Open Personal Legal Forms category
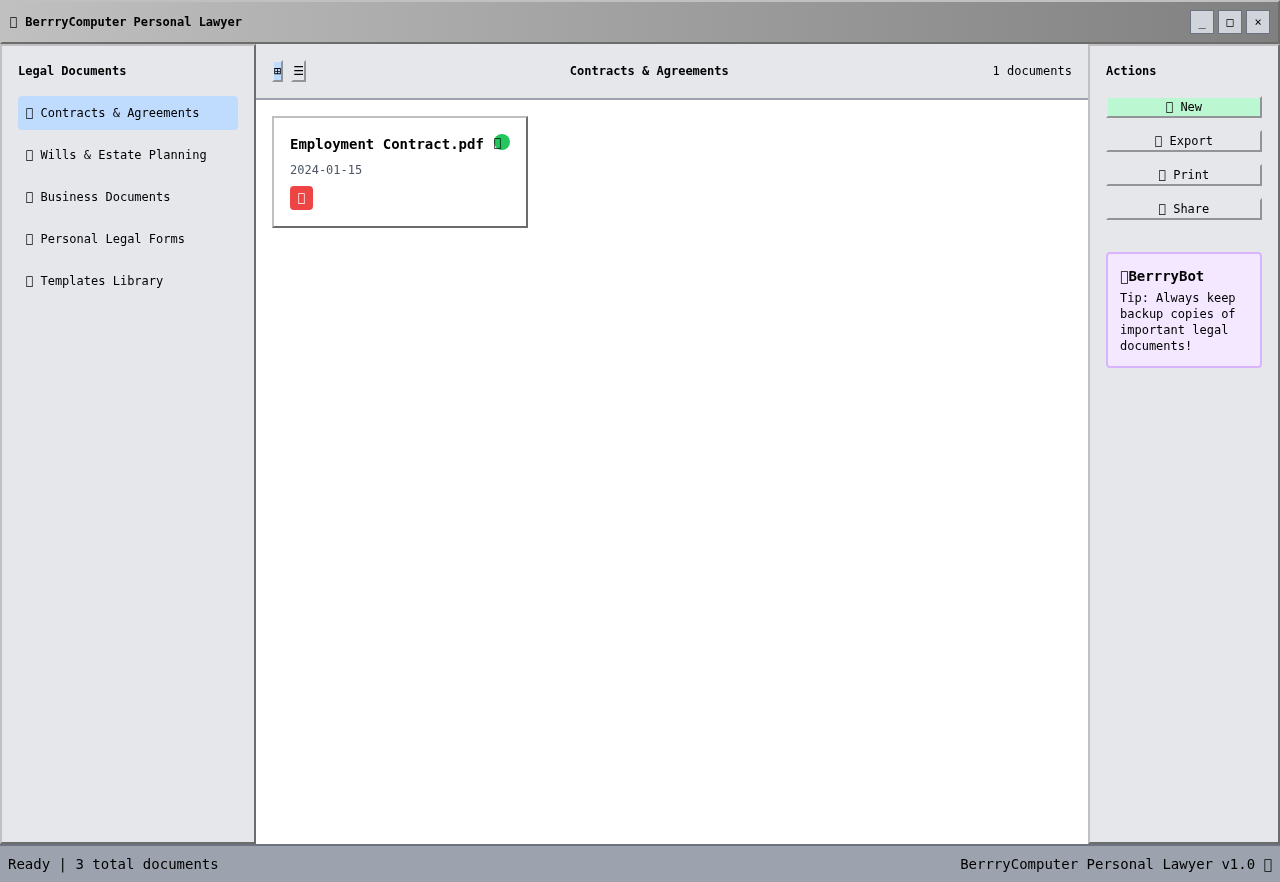The height and width of the screenshot is (882, 1280). (128, 239)
